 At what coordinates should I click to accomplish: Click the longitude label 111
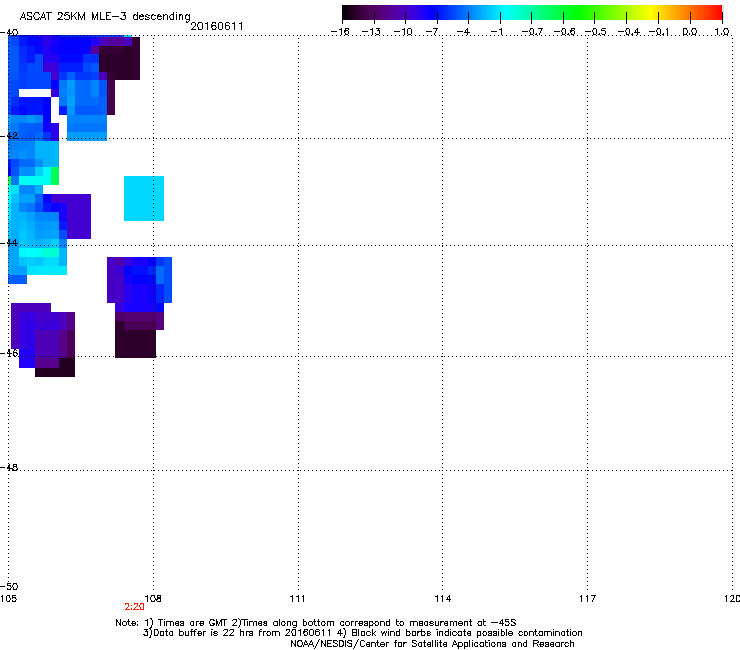[297, 599]
